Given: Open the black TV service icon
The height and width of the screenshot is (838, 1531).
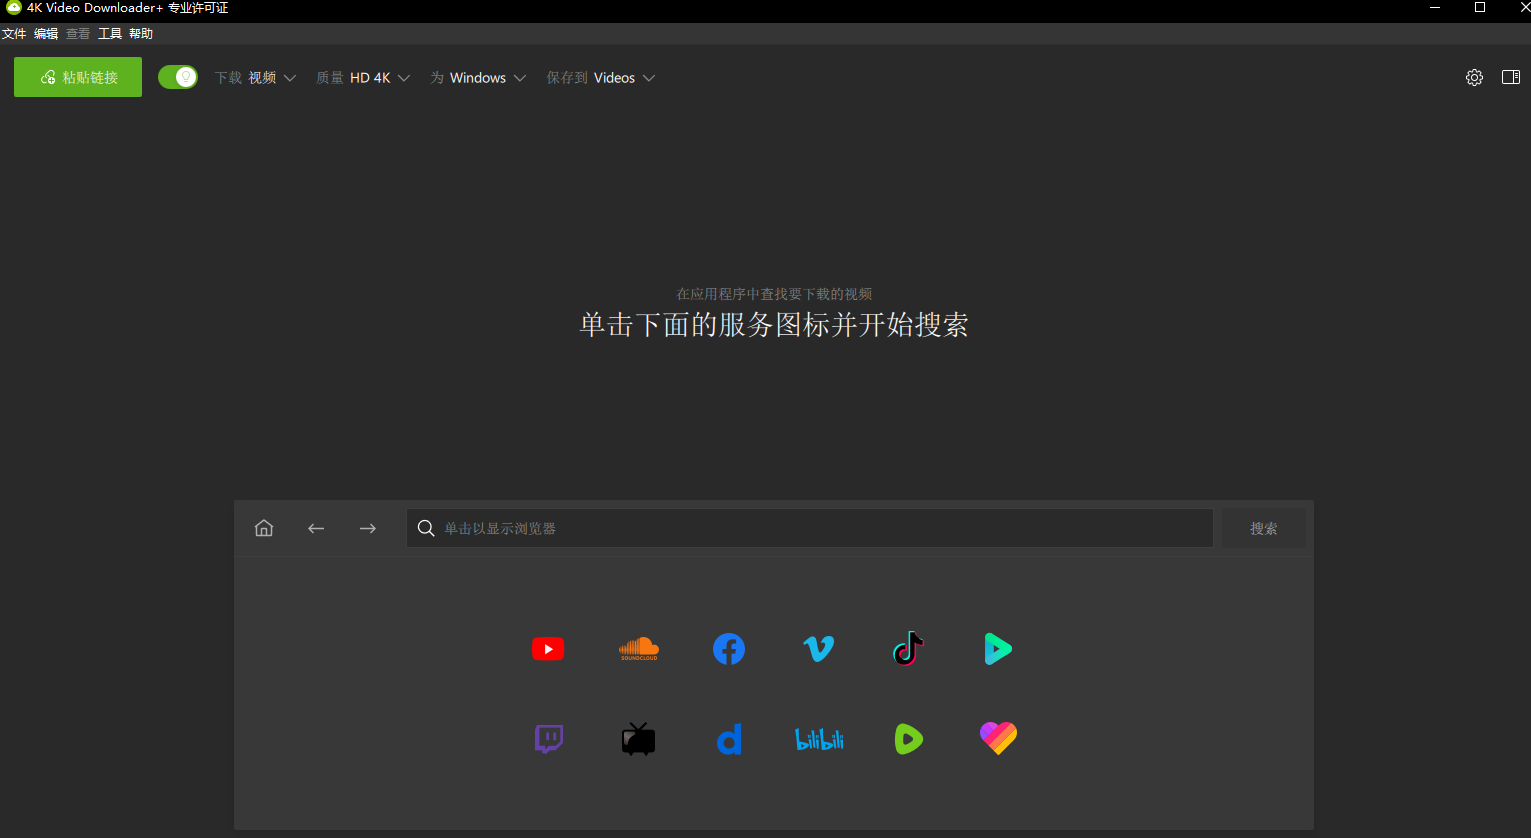Looking at the screenshot, I should click(x=638, y=739).
